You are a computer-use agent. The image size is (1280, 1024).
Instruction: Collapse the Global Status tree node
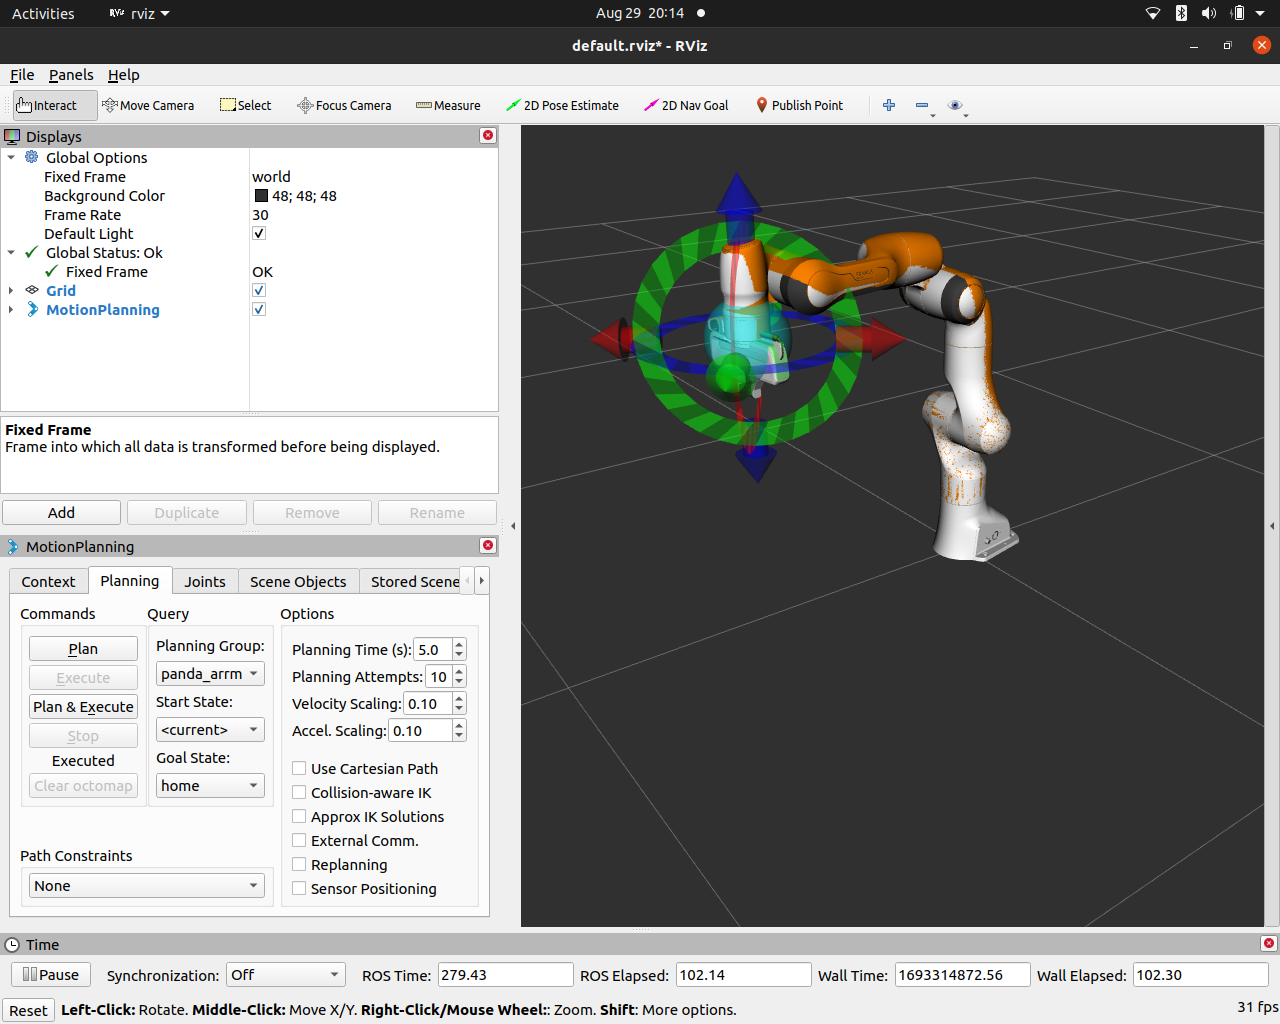11,252
